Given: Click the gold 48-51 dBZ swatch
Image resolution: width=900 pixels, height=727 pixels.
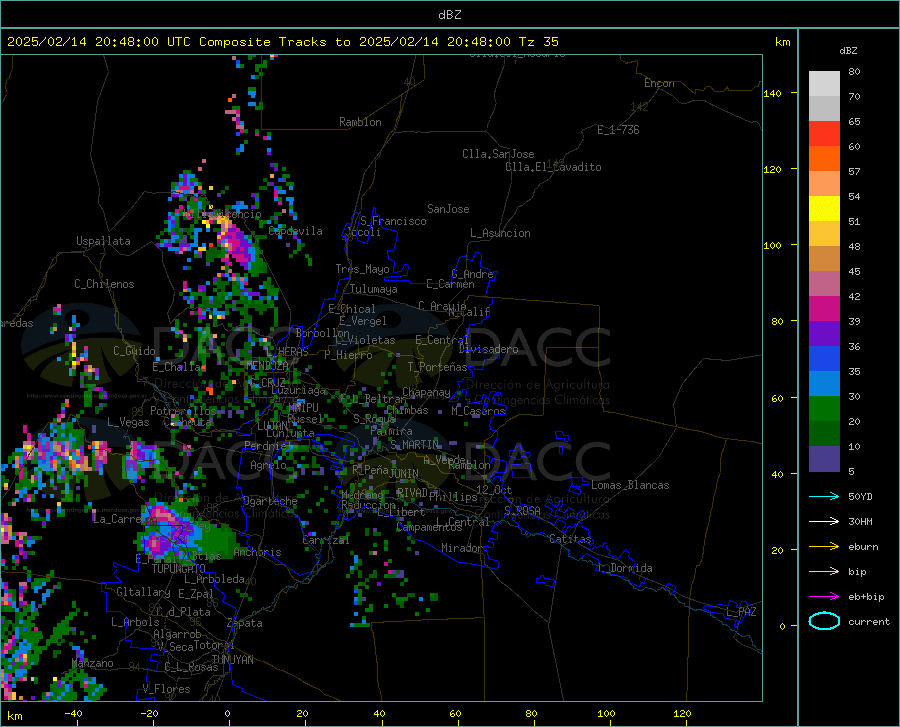Looking at the screenshot, I should [x=824, y=234].
